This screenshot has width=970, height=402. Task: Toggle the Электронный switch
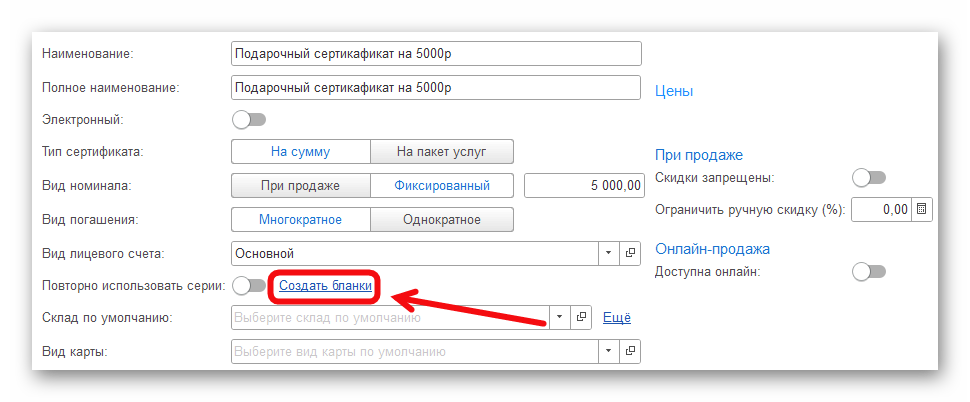pyautogui.click(x=249, y=119)
